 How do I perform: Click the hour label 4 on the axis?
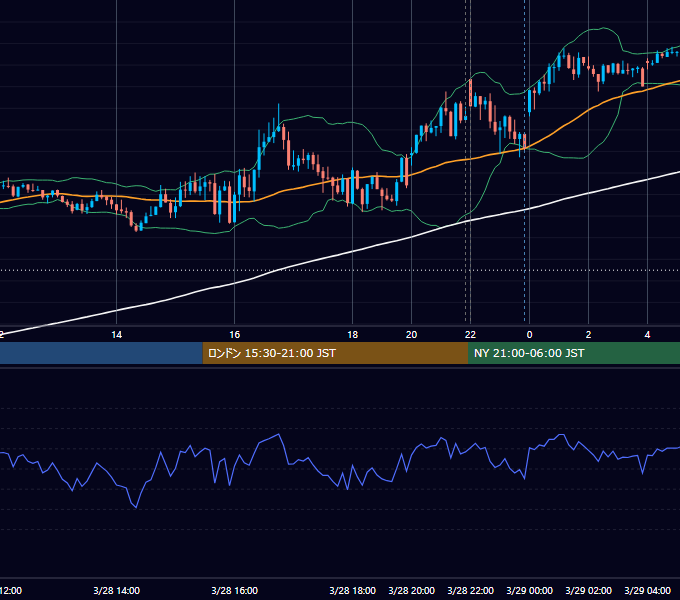(647, 335)
